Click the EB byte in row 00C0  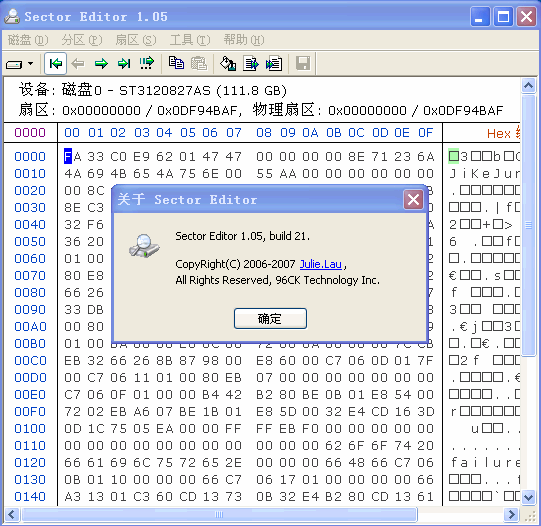coord(72,361)
